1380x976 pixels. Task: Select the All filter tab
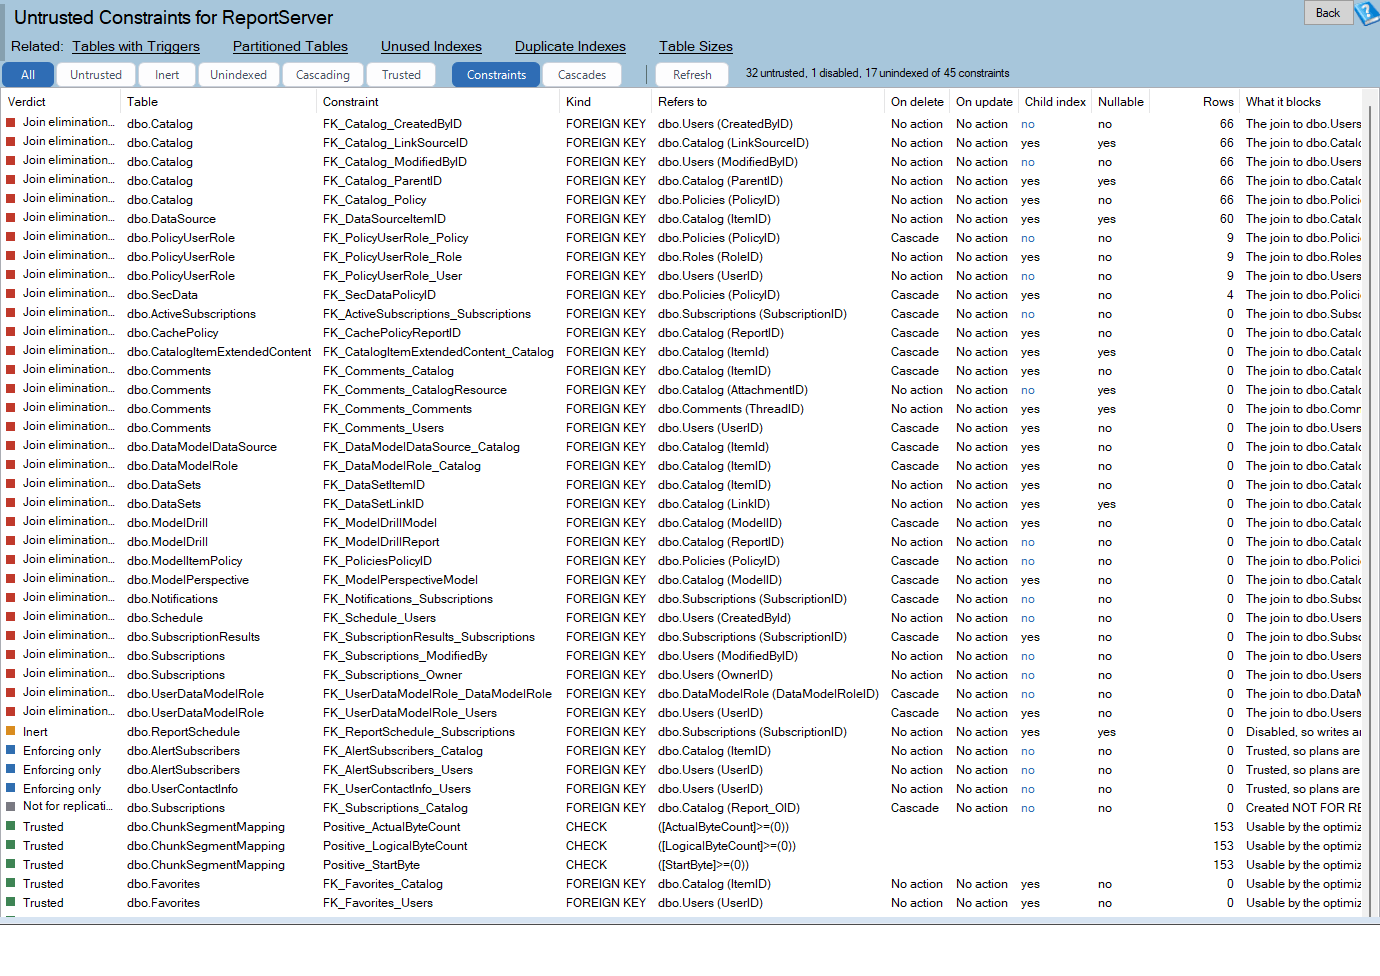pyautogui.click(x=28, y=75)
